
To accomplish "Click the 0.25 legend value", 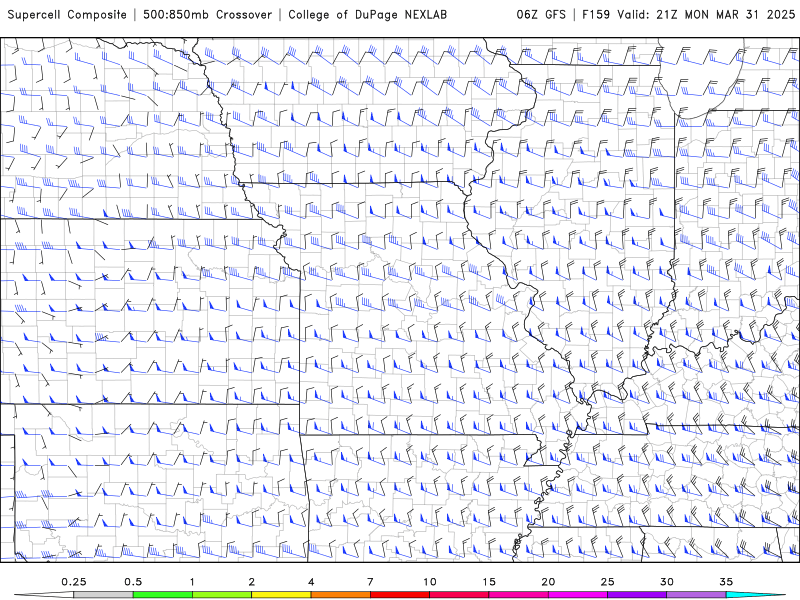I will [x=74, y=582].
